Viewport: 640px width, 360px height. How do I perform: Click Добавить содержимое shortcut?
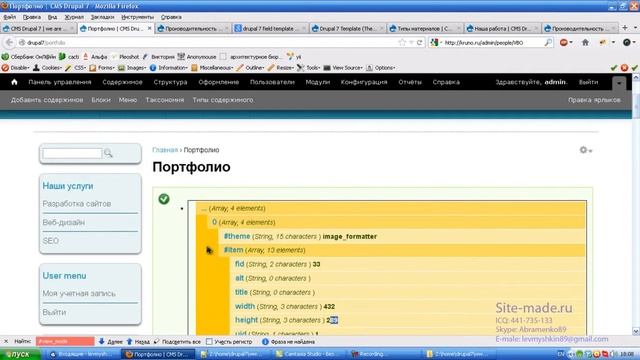[x=47, y=100]
